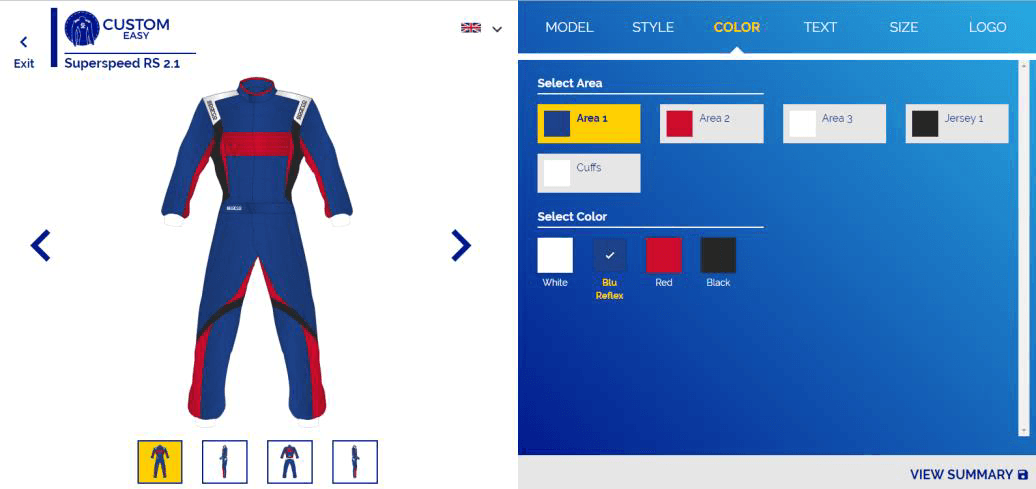Open the language dropdown chevron
The image size is (1036, 489).
coord(497,29)
